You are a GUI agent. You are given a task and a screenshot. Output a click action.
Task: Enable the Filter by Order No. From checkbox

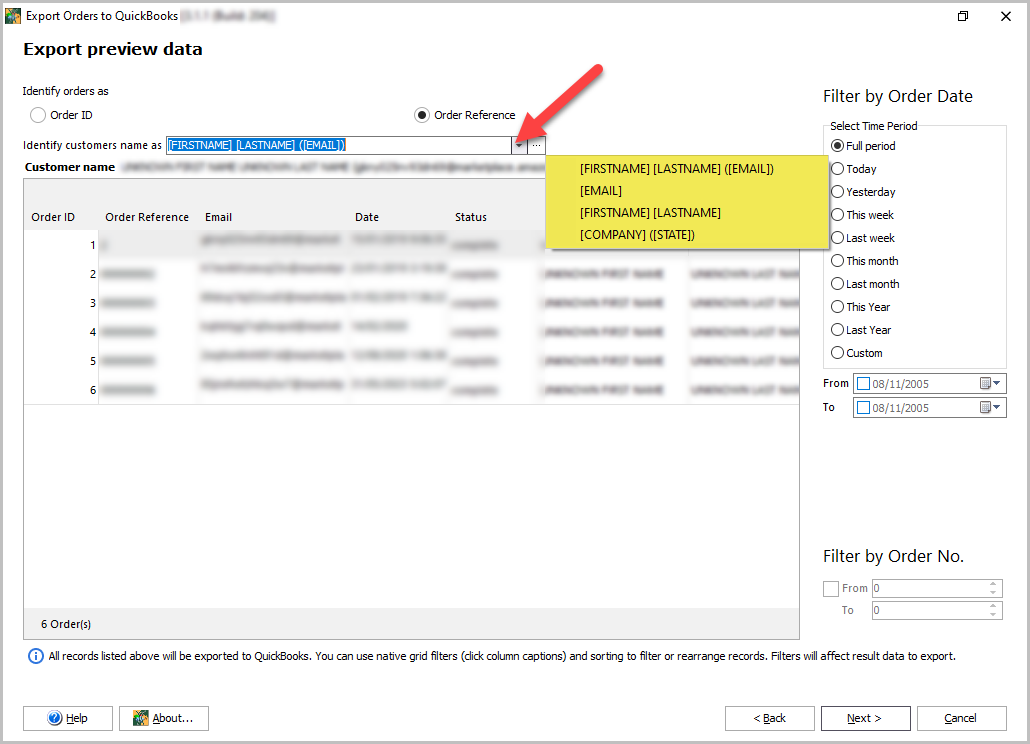point(831,588)
